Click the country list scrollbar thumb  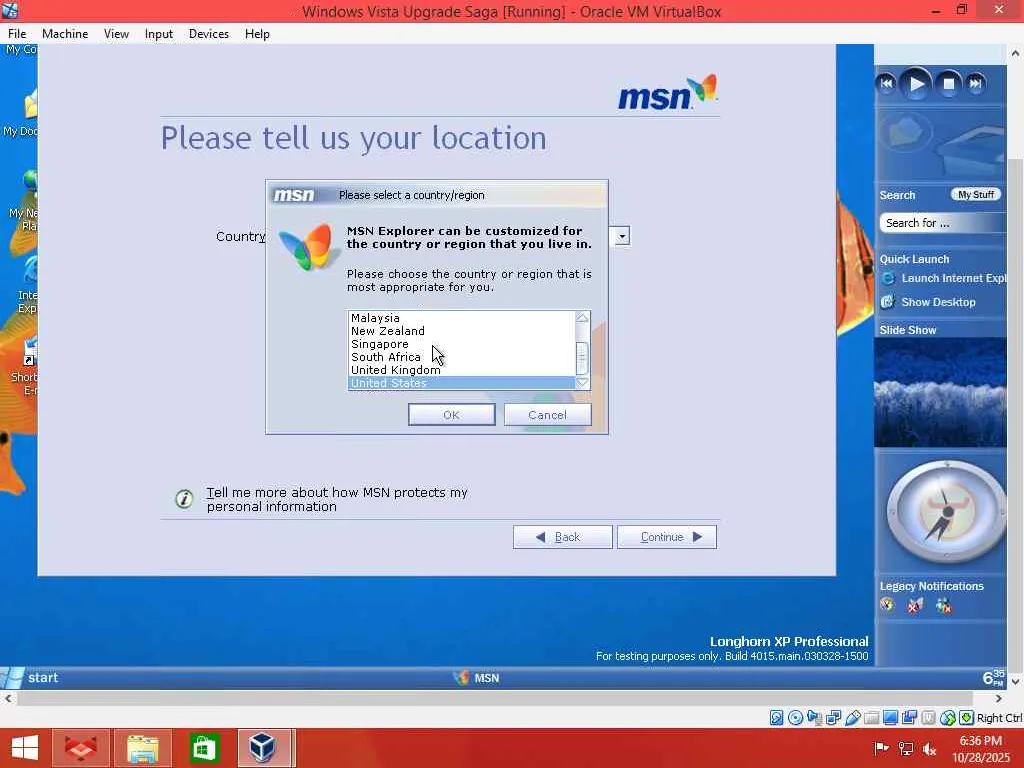[x=583, y=358]
